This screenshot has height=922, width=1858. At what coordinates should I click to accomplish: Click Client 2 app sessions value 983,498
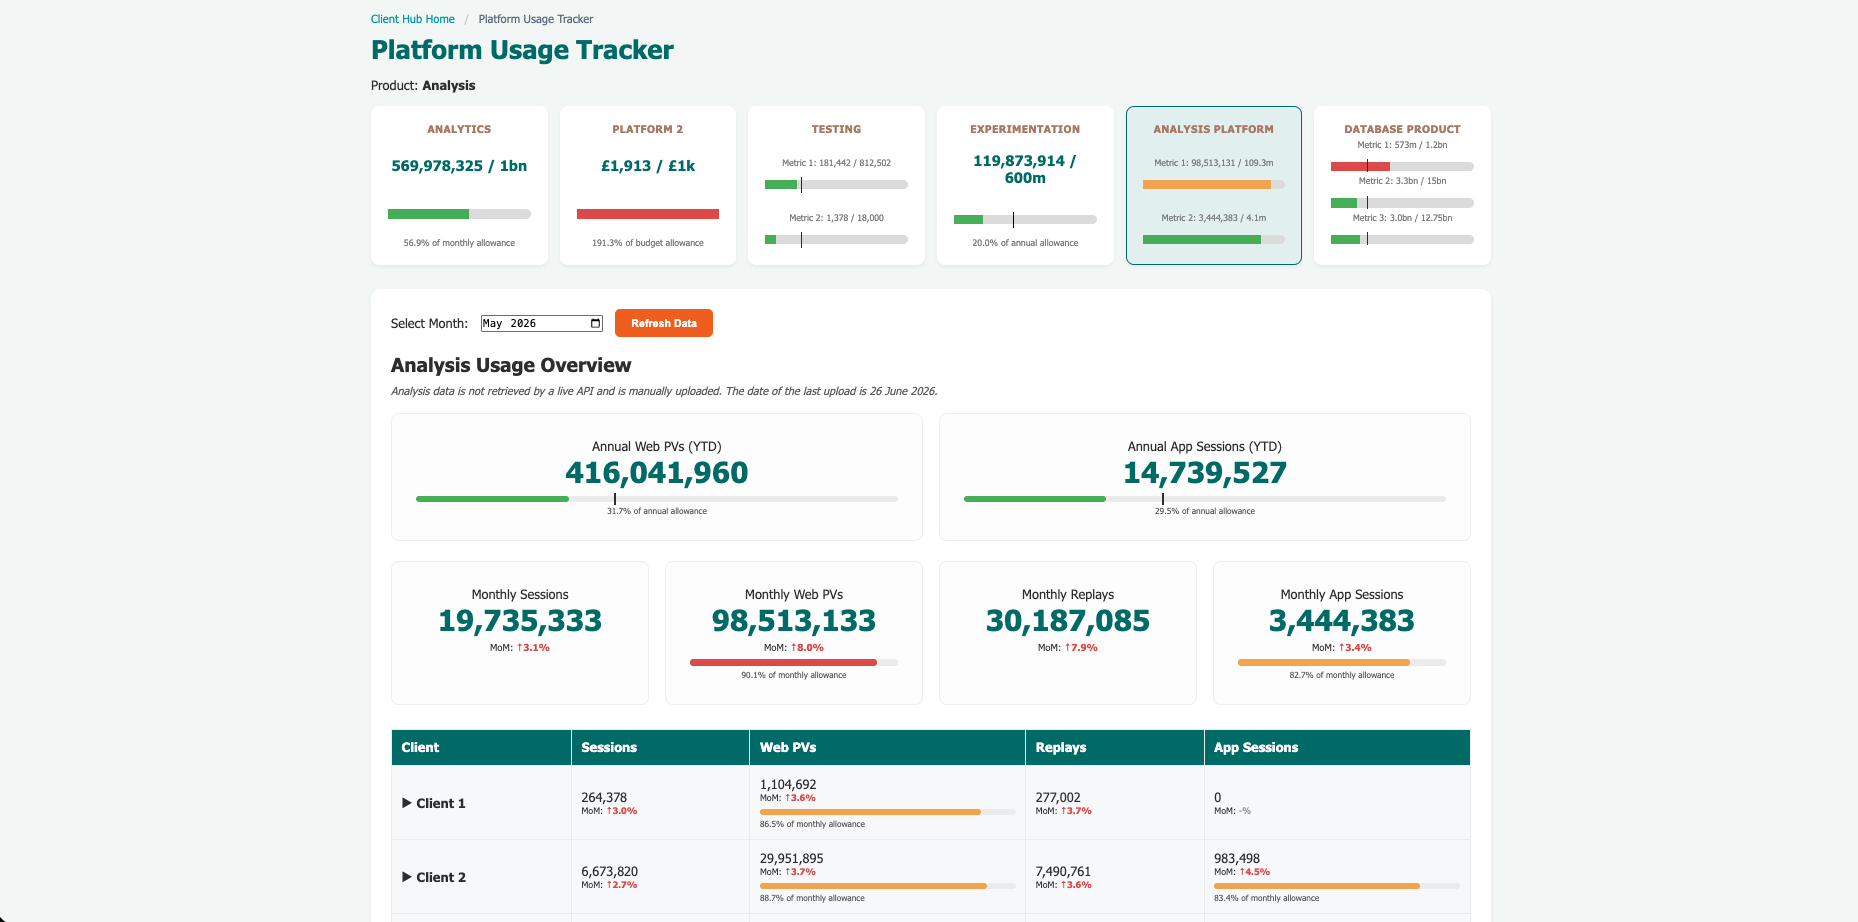click(1237, 858)
